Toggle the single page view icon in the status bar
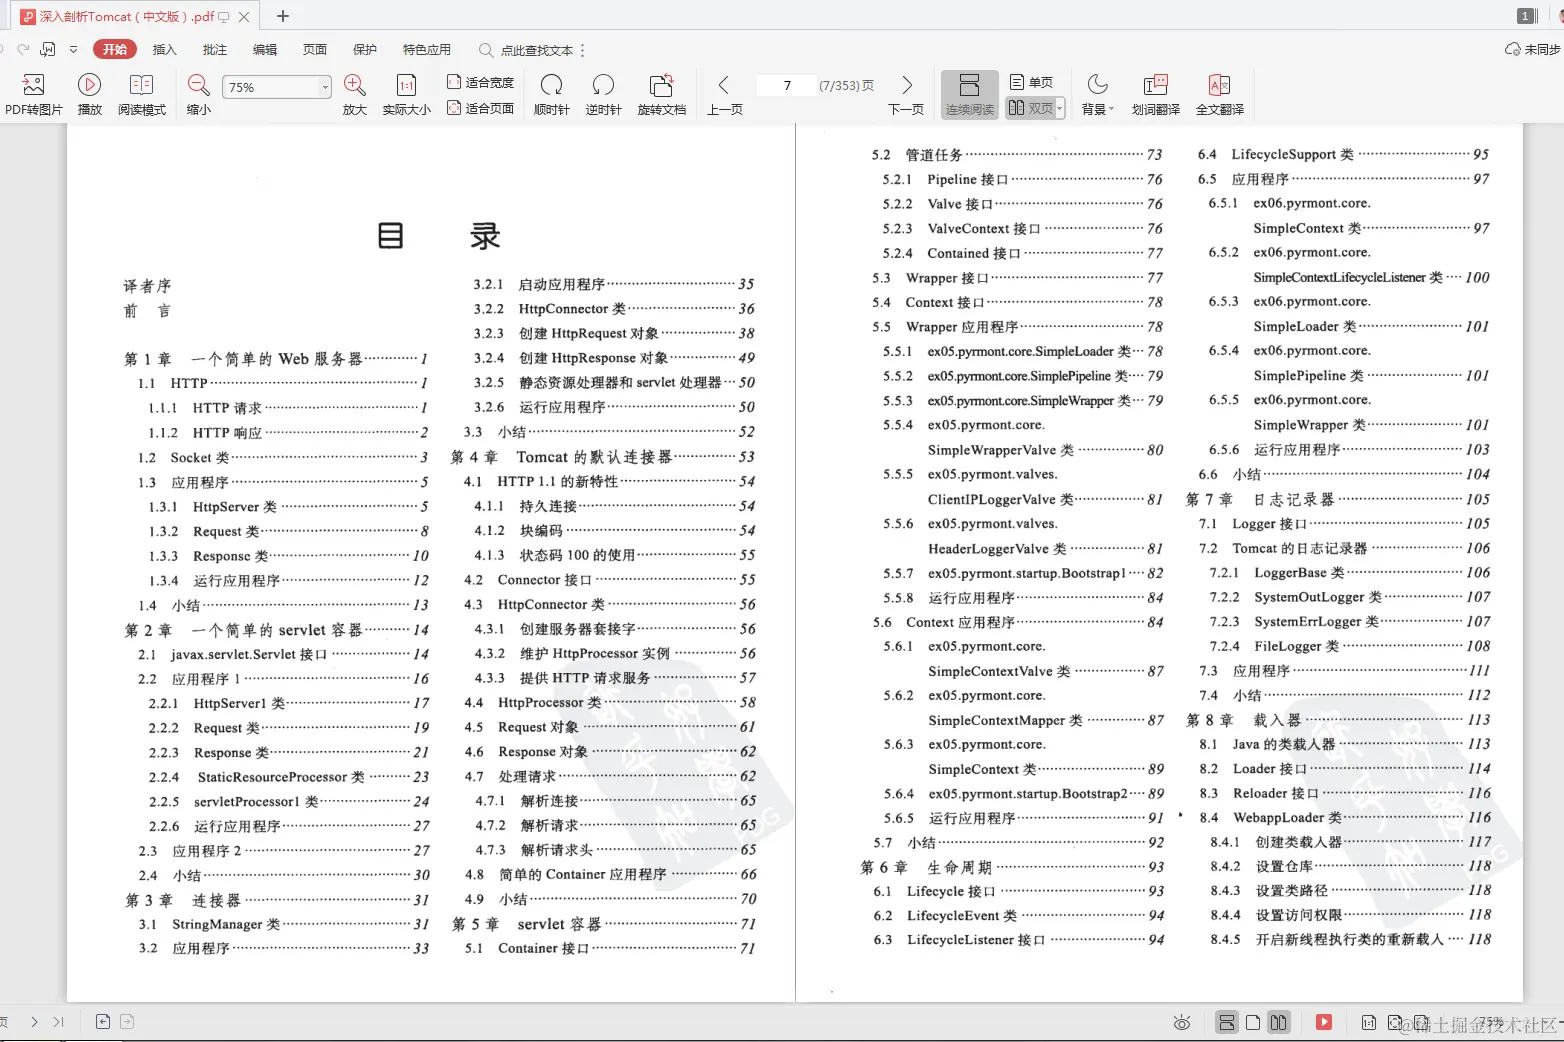Image resolution: width=1564 pixels, height=1042 pixels. [1252, 1022]
